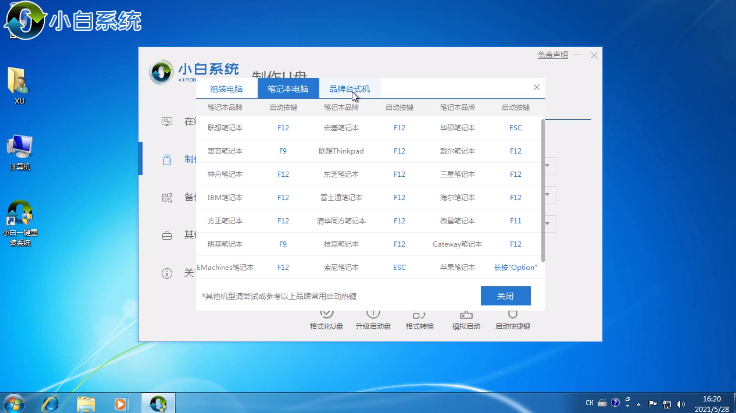Open Internet Explorer from the taskbar
The height and width of the screenshot is (413, 736).
[x=49, y=403]
